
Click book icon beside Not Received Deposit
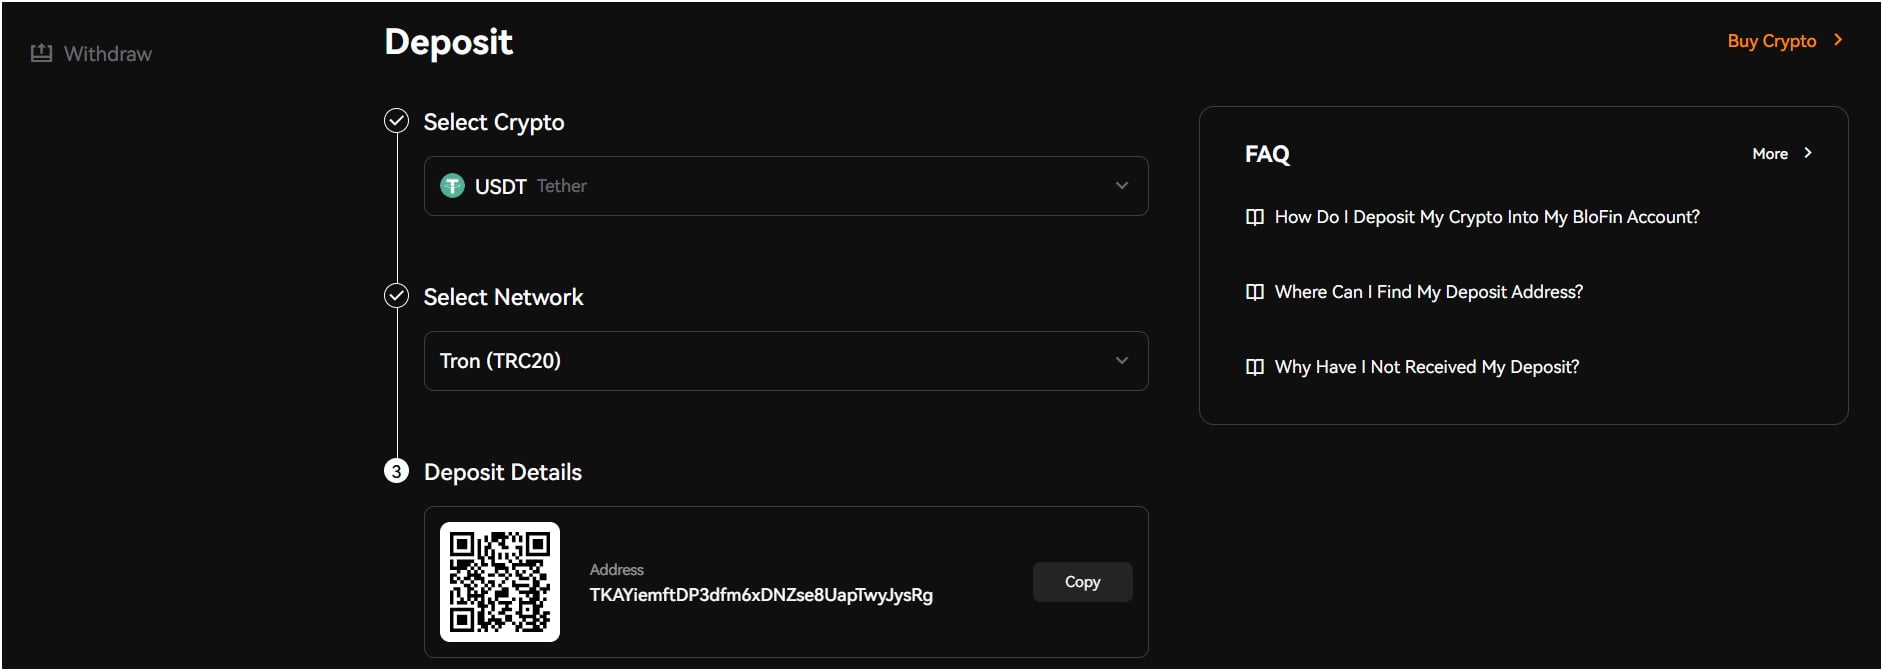pyautogui.click(x=1255, y=367)
